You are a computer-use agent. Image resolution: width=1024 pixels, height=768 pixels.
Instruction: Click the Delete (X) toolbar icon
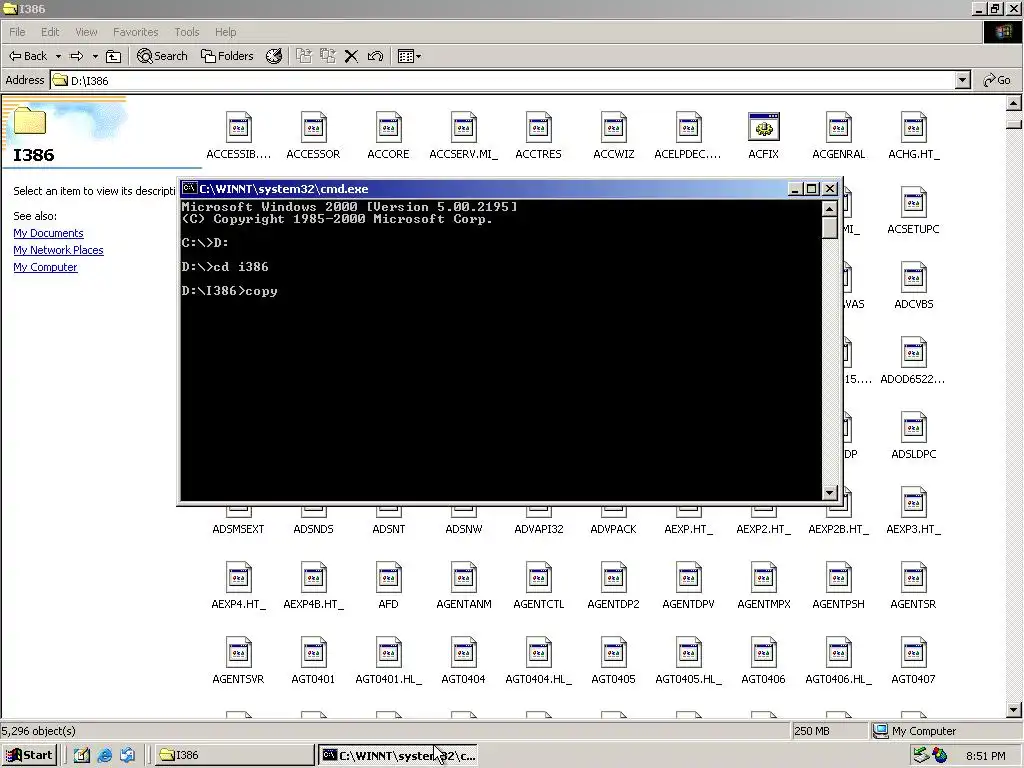(x=351, y=56)
